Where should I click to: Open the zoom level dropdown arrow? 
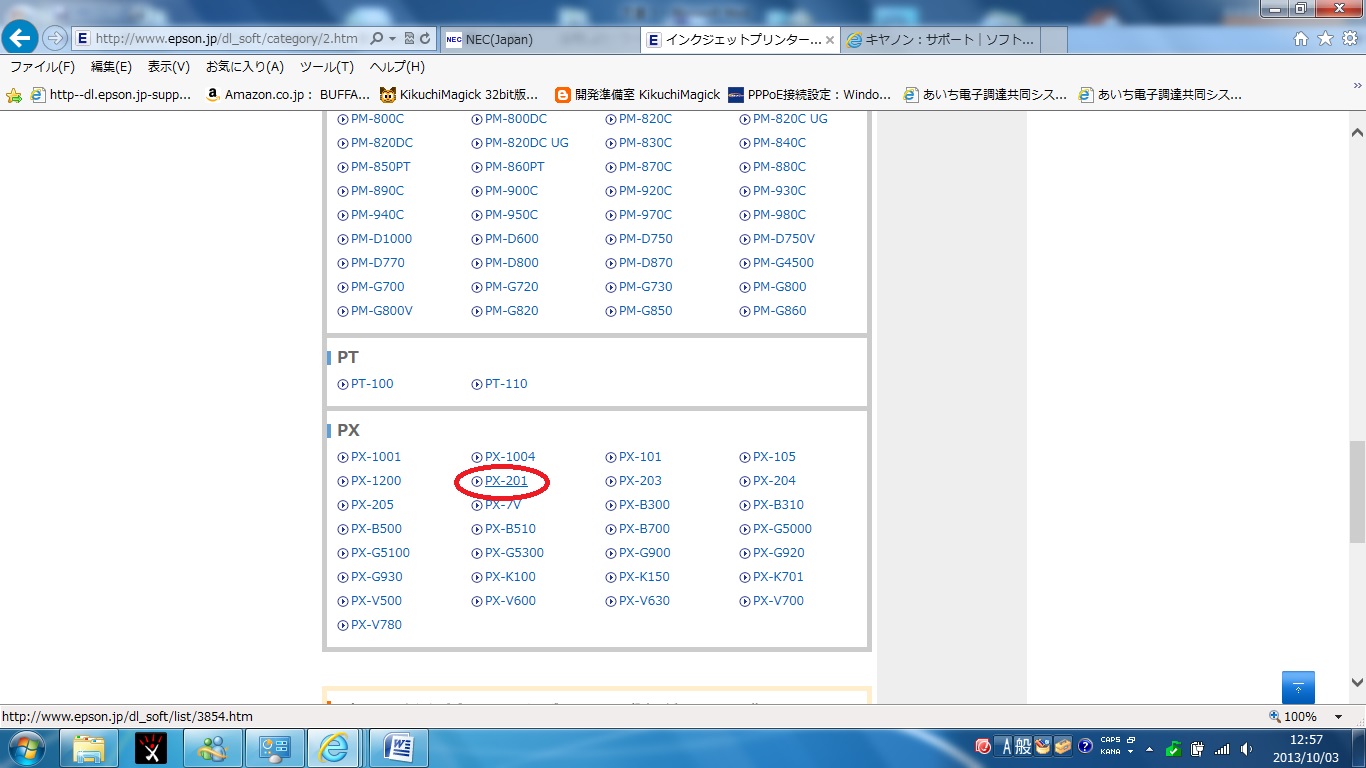click(x=1338, y=717)
